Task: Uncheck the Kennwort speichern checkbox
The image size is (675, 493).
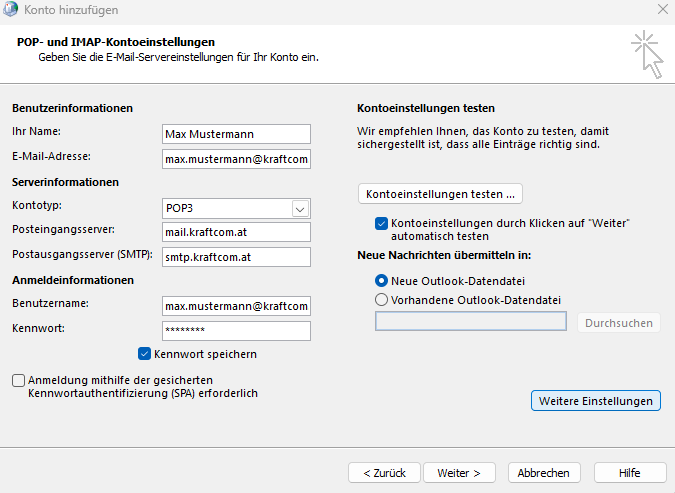Action: click(145, 354)
